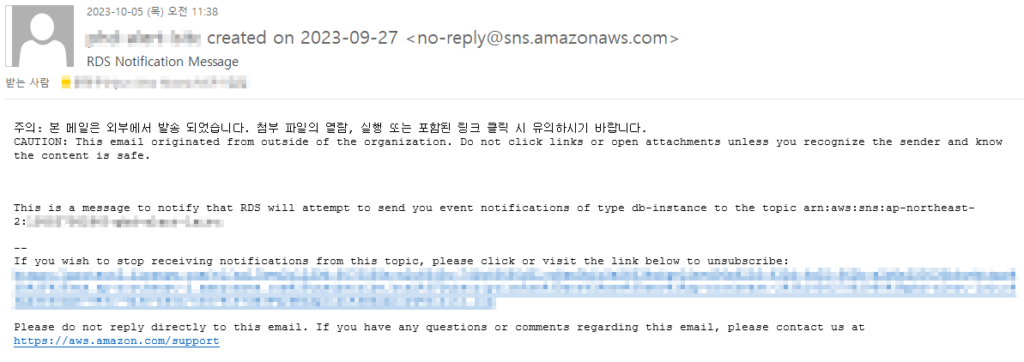
Task: Click the 'Please do not reply directly' sentence
Action: 440,327
